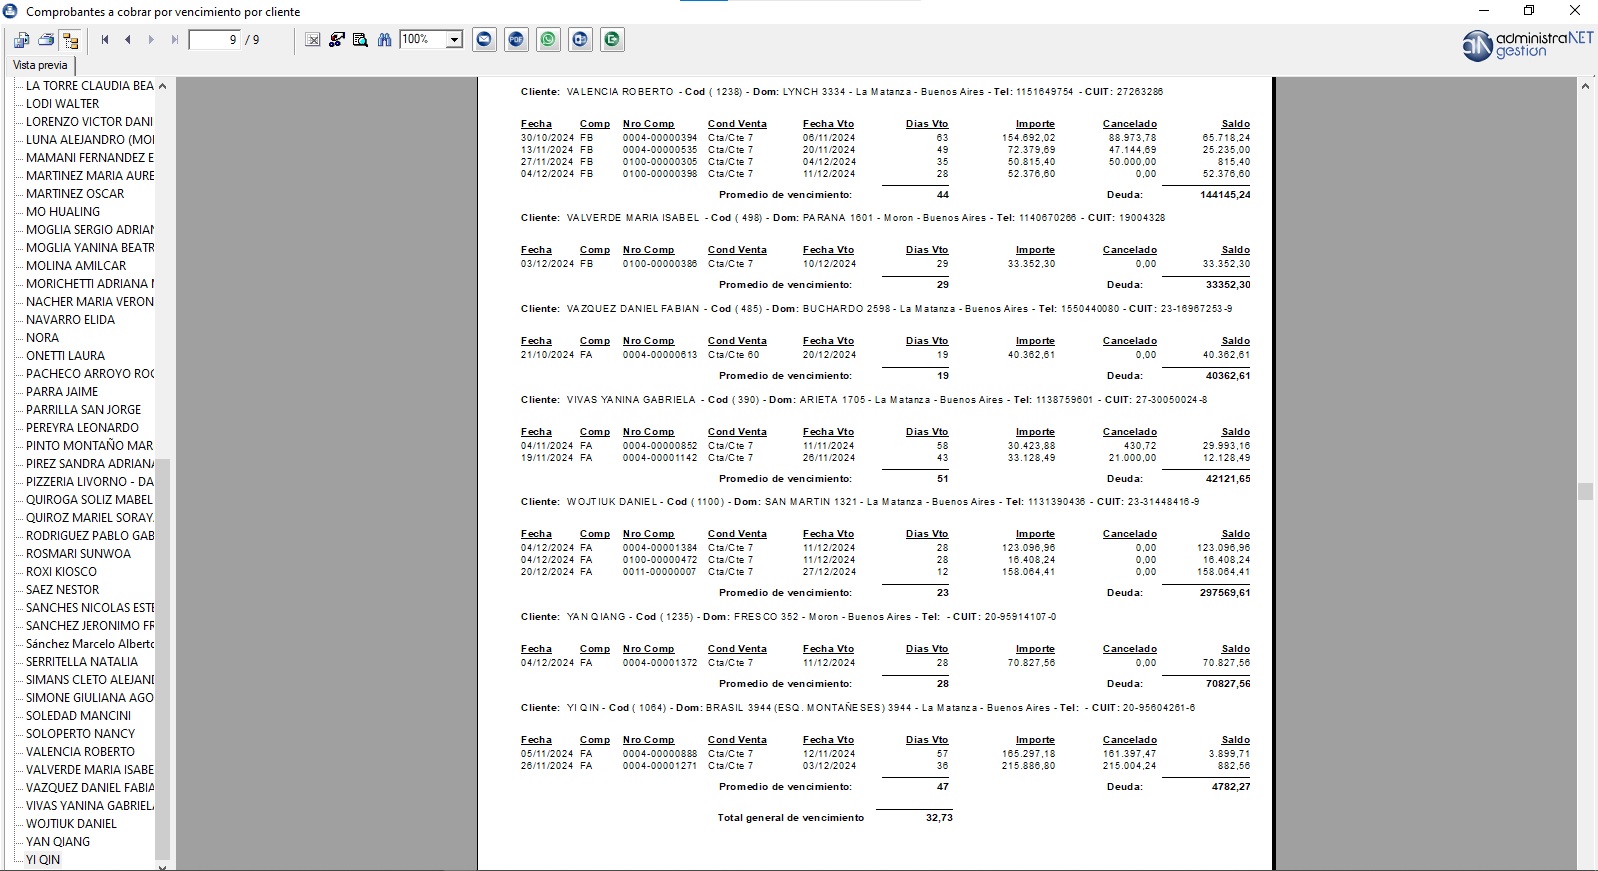This screenshot has height=871, width=1598.
Task: Select SOLOPERTO NANCY in the tree
Action: coord(80,734)
